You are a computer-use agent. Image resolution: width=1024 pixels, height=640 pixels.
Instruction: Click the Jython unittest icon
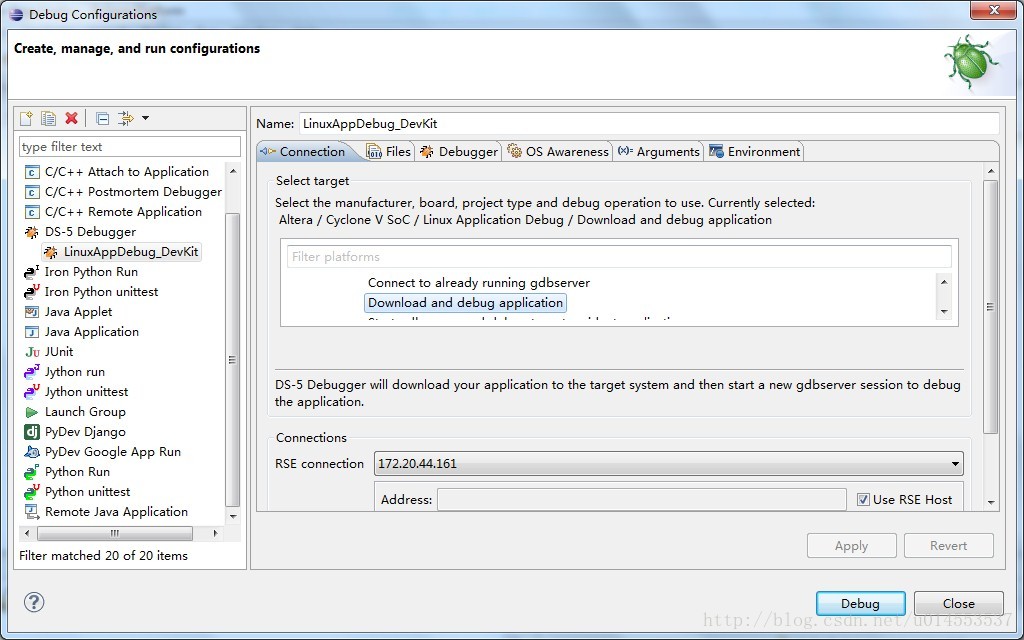[x=31, y=392]
